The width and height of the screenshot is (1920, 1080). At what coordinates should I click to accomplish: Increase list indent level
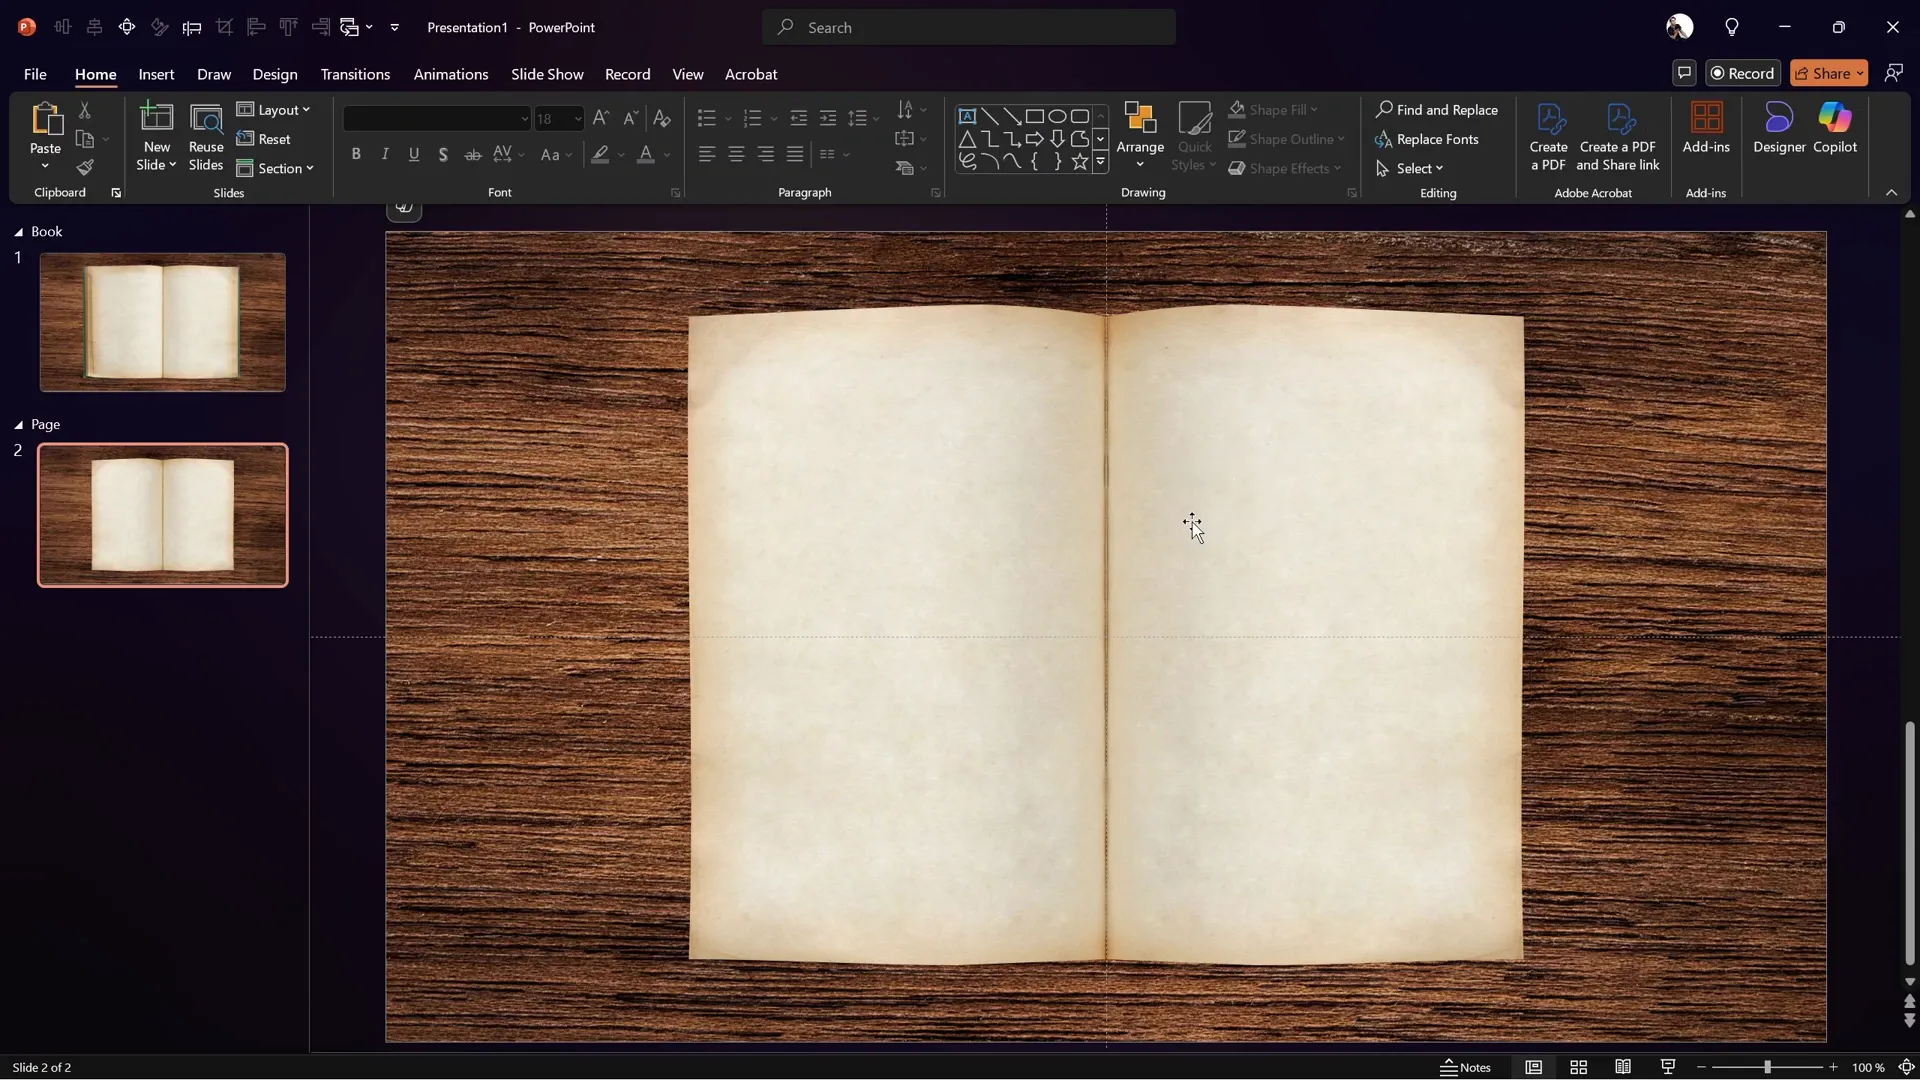click(x=828, y=118)
